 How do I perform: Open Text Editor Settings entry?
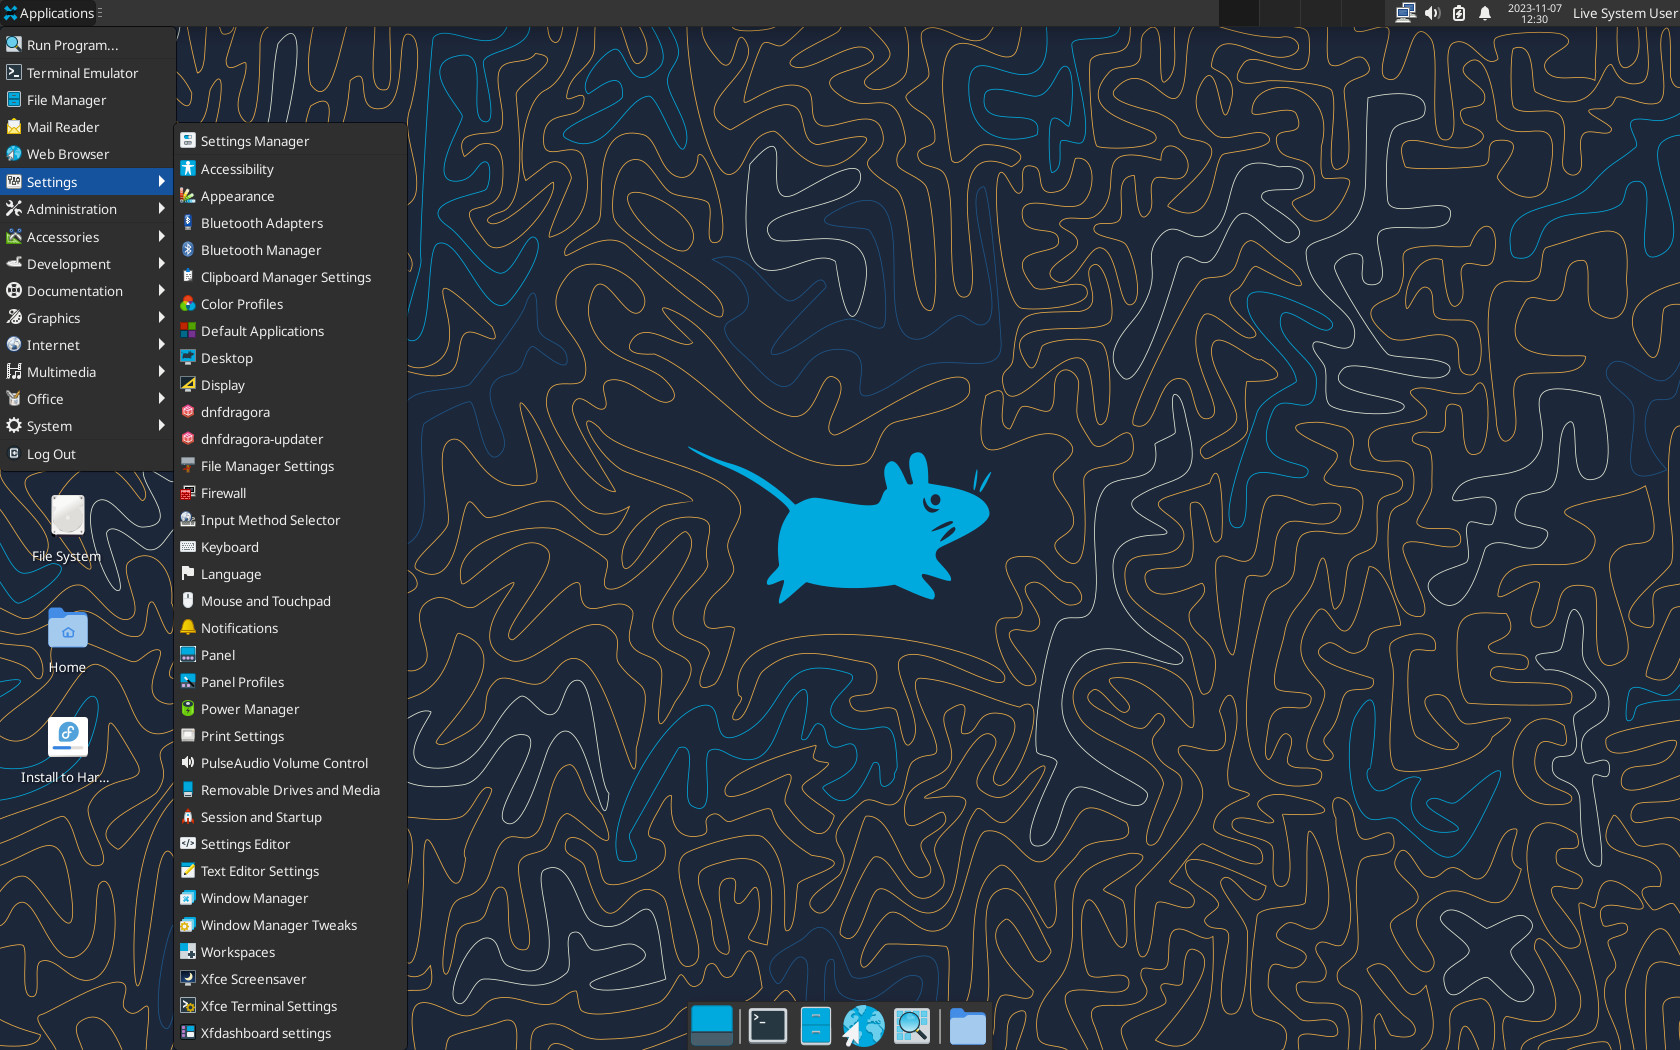click(290, 871)
